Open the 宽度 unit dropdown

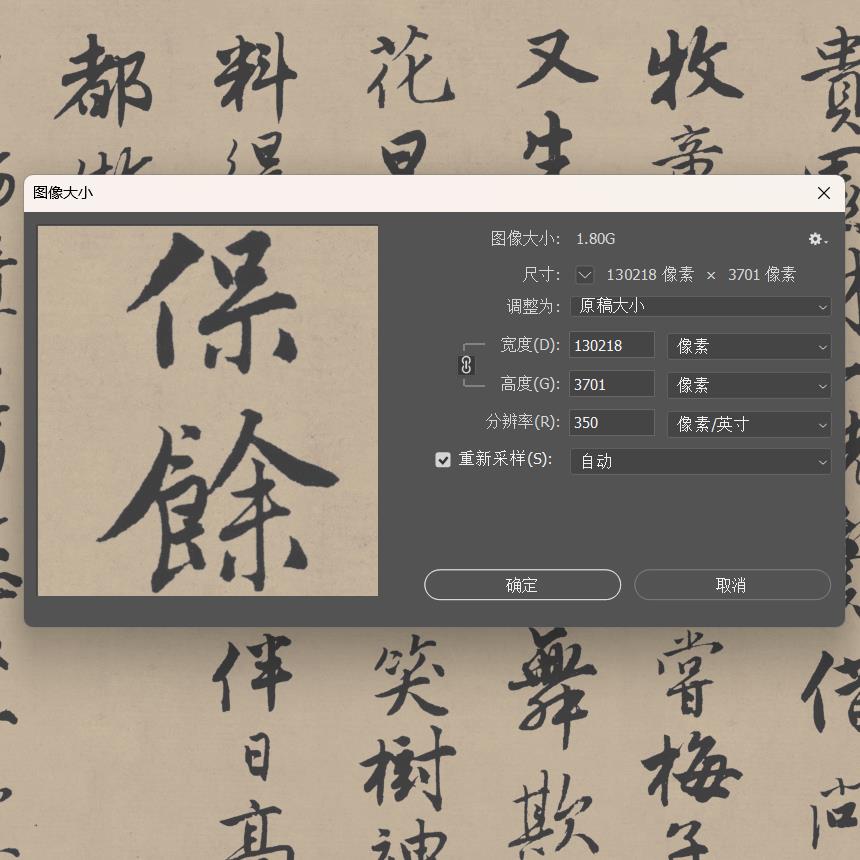749,347
